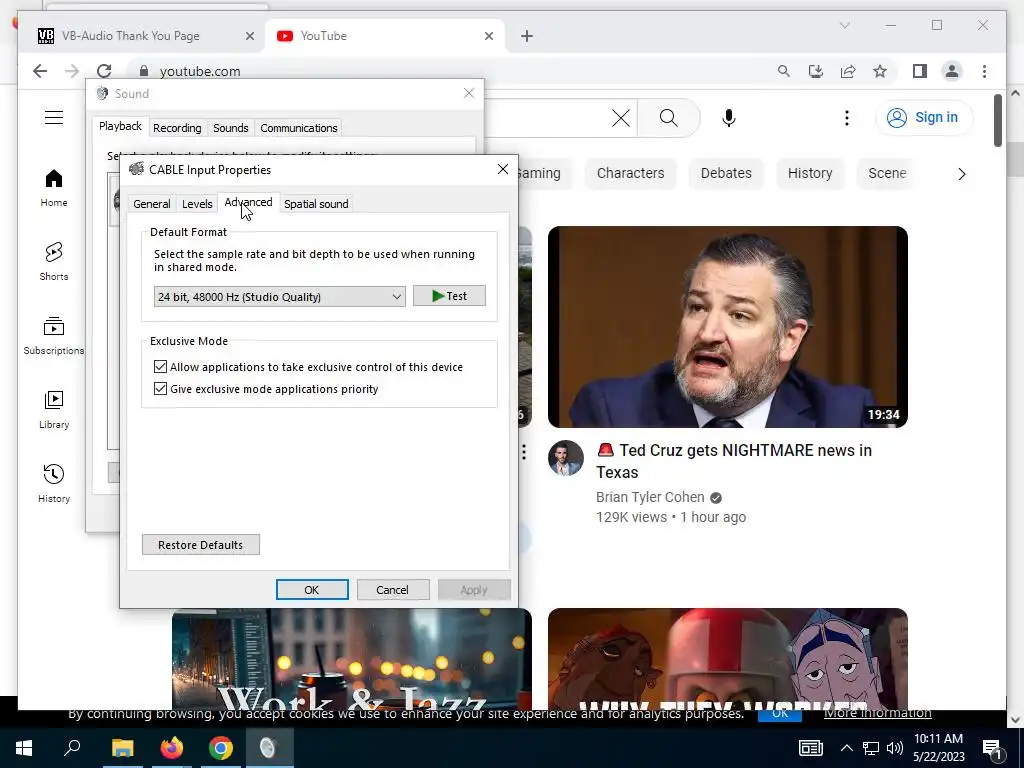Viewport: 1024px width, 768px height.
Task: Open notification center in taskbar
Action: (992, 748)
